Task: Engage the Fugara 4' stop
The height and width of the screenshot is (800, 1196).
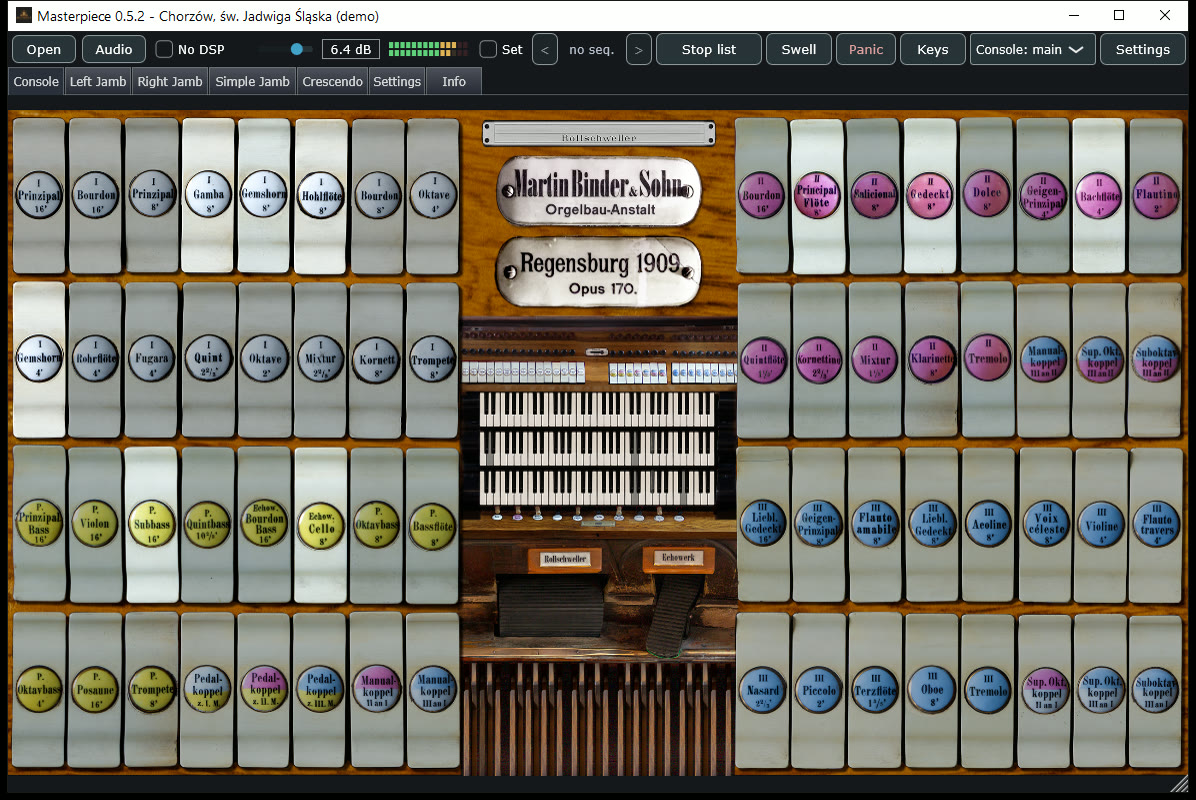Action: (x=152, y=359)
